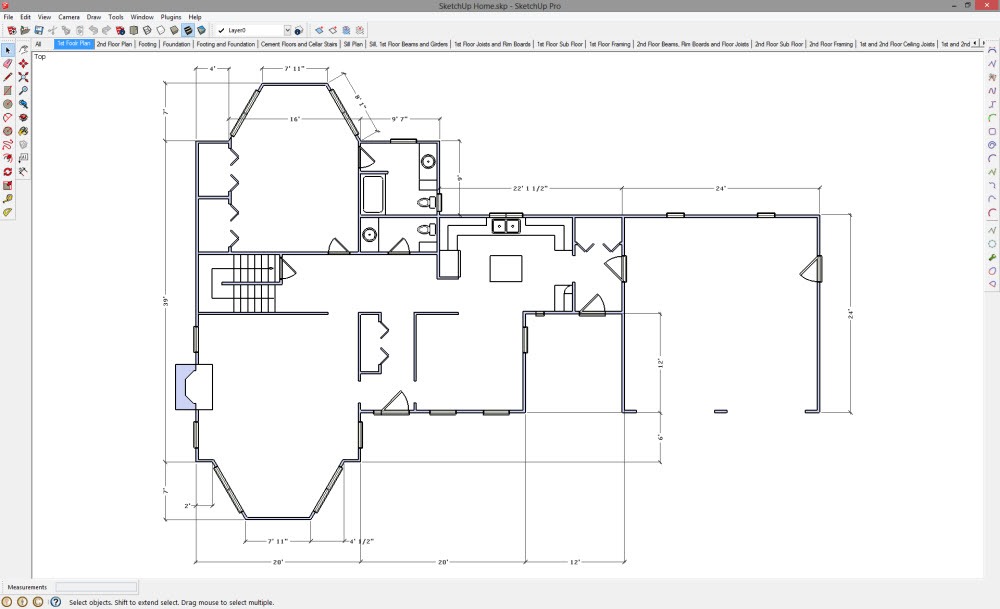1000x609 pixels.
Task: Pick the Pencil line tool
Action: click(8, 76)
